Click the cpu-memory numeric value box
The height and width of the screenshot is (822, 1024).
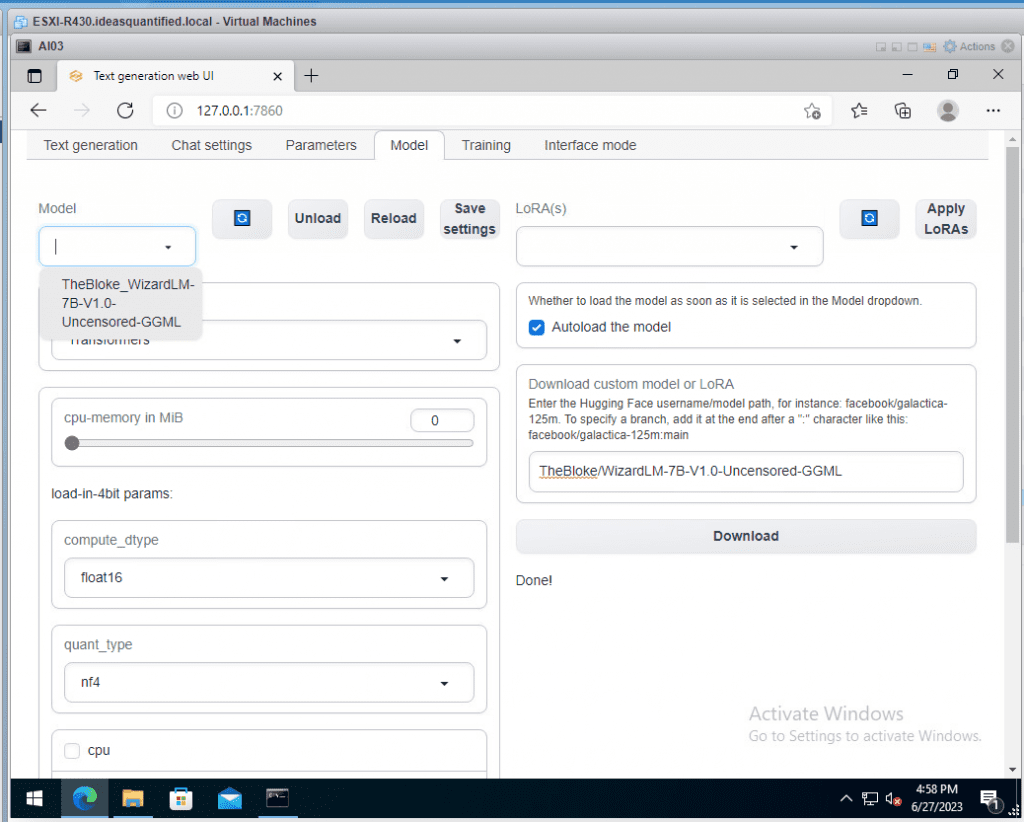pos(442,420)
